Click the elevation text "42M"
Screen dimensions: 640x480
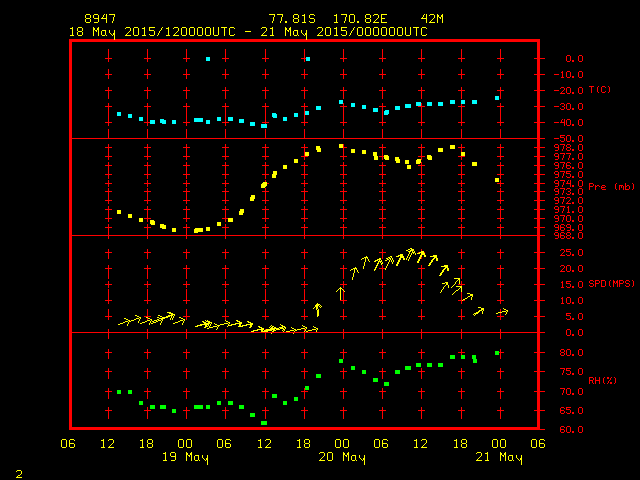[x=432, y=19]
